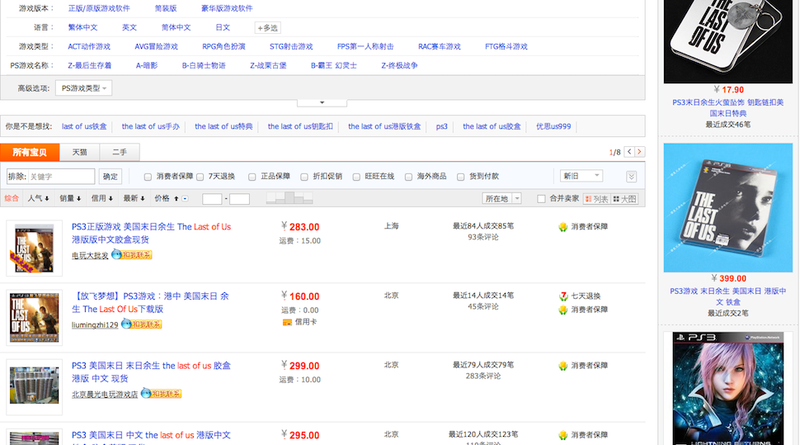800x445 pixels.
Task: Sort by 信用 seller credit
Action: click(x=102, y=198)
